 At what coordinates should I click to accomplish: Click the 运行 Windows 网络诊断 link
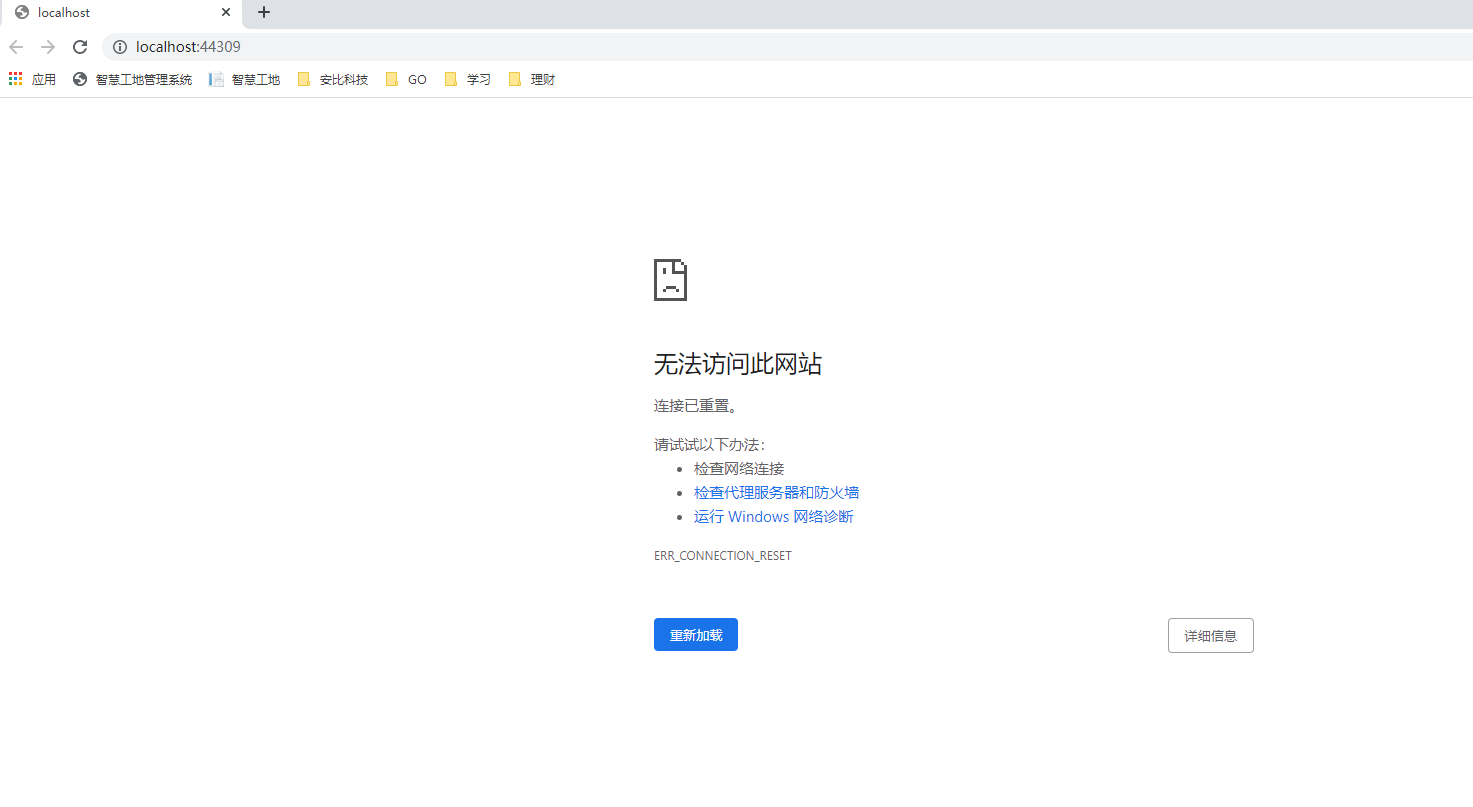[x=773, y=516]
